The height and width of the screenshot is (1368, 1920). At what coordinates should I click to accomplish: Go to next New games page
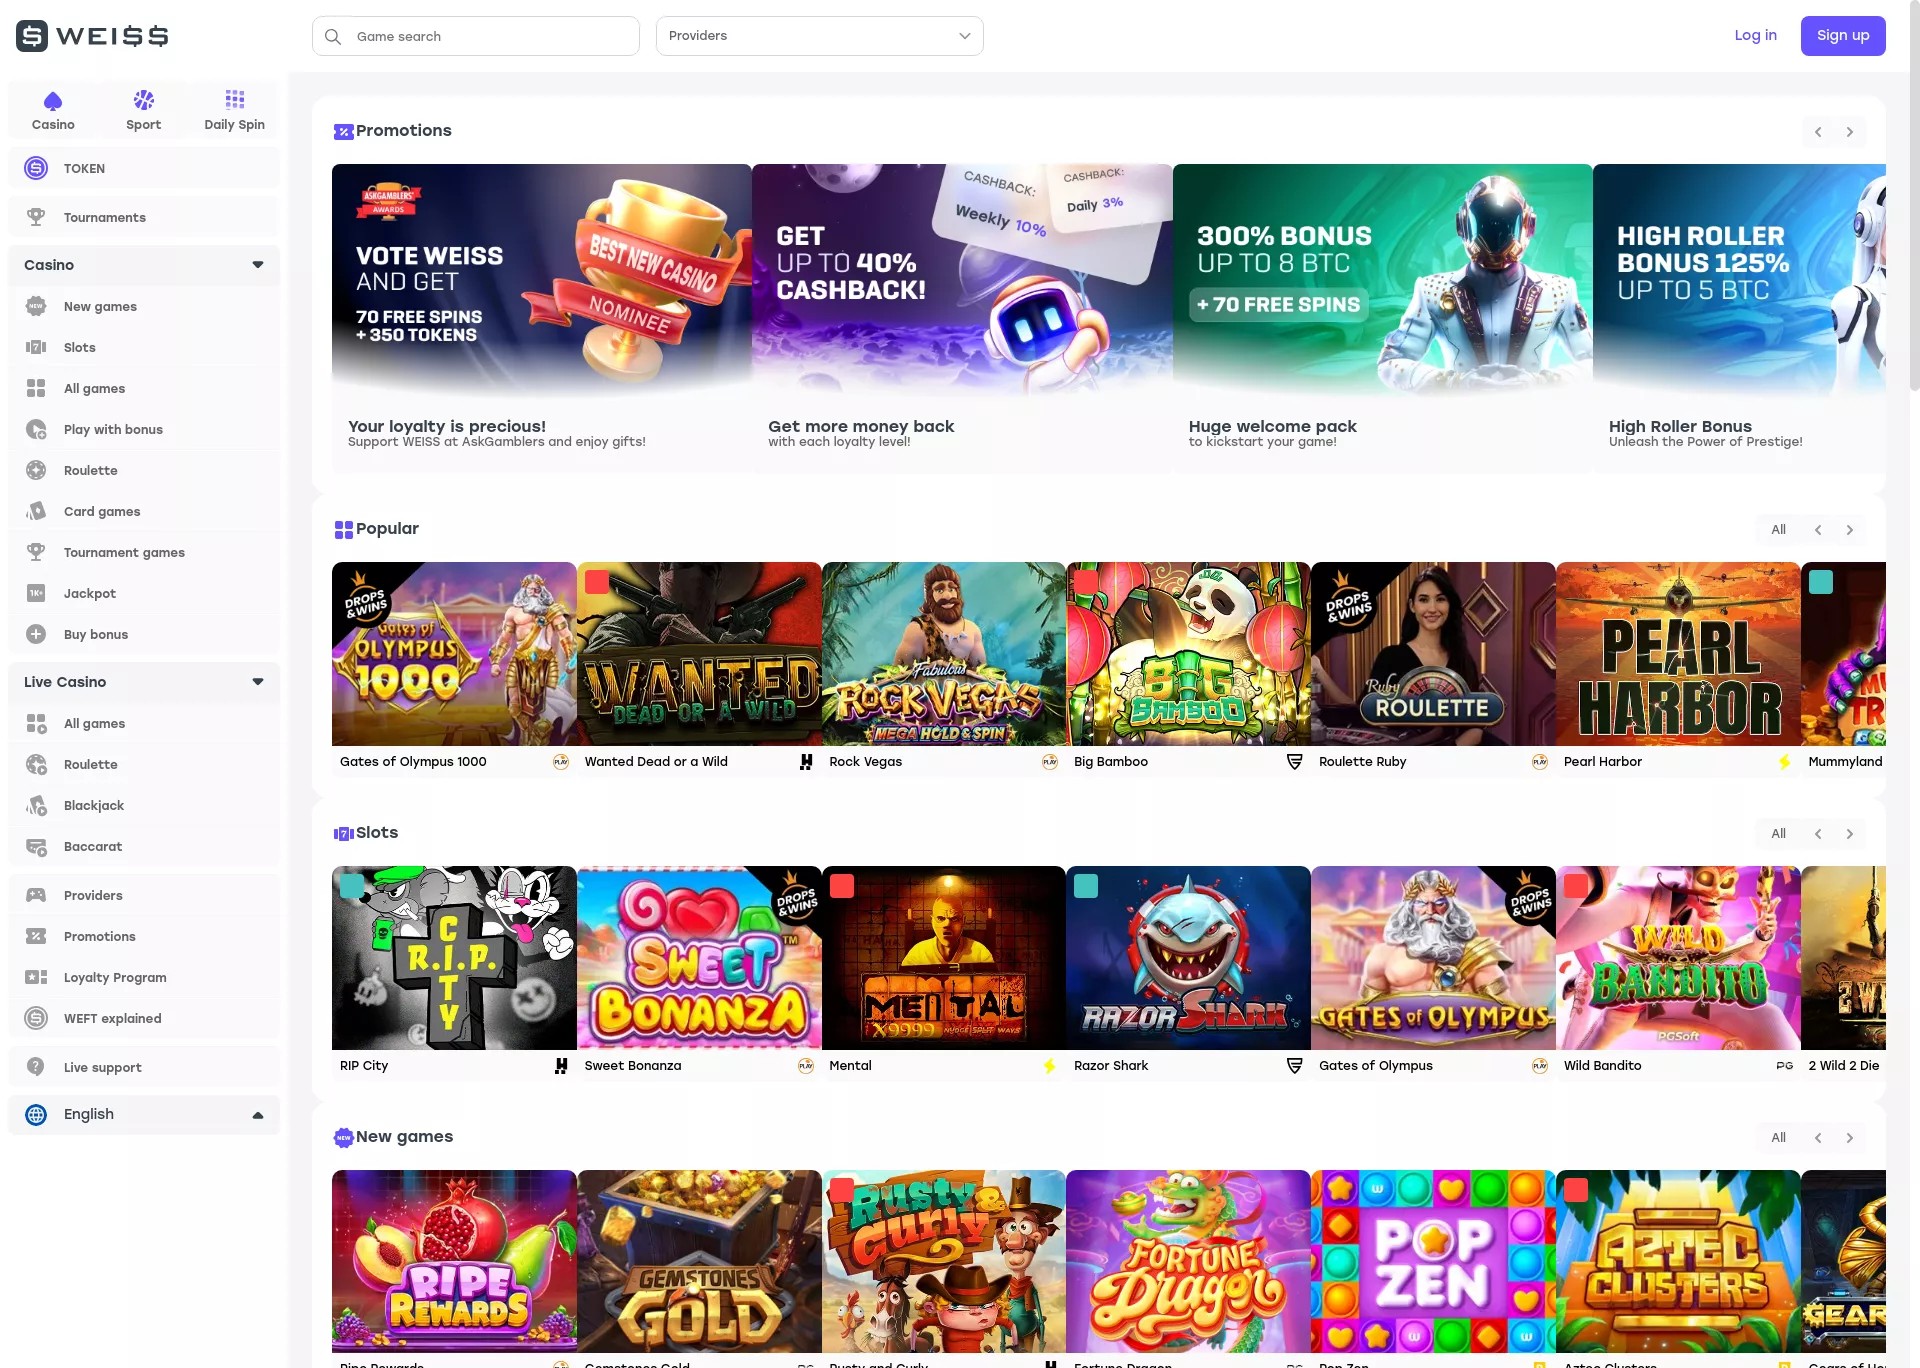click(x=1850, y=1138)
